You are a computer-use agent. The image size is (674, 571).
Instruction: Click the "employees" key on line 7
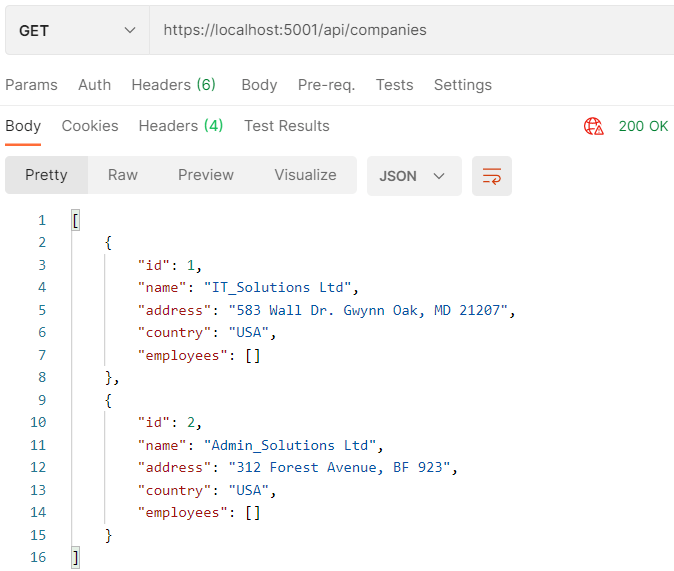182,356
